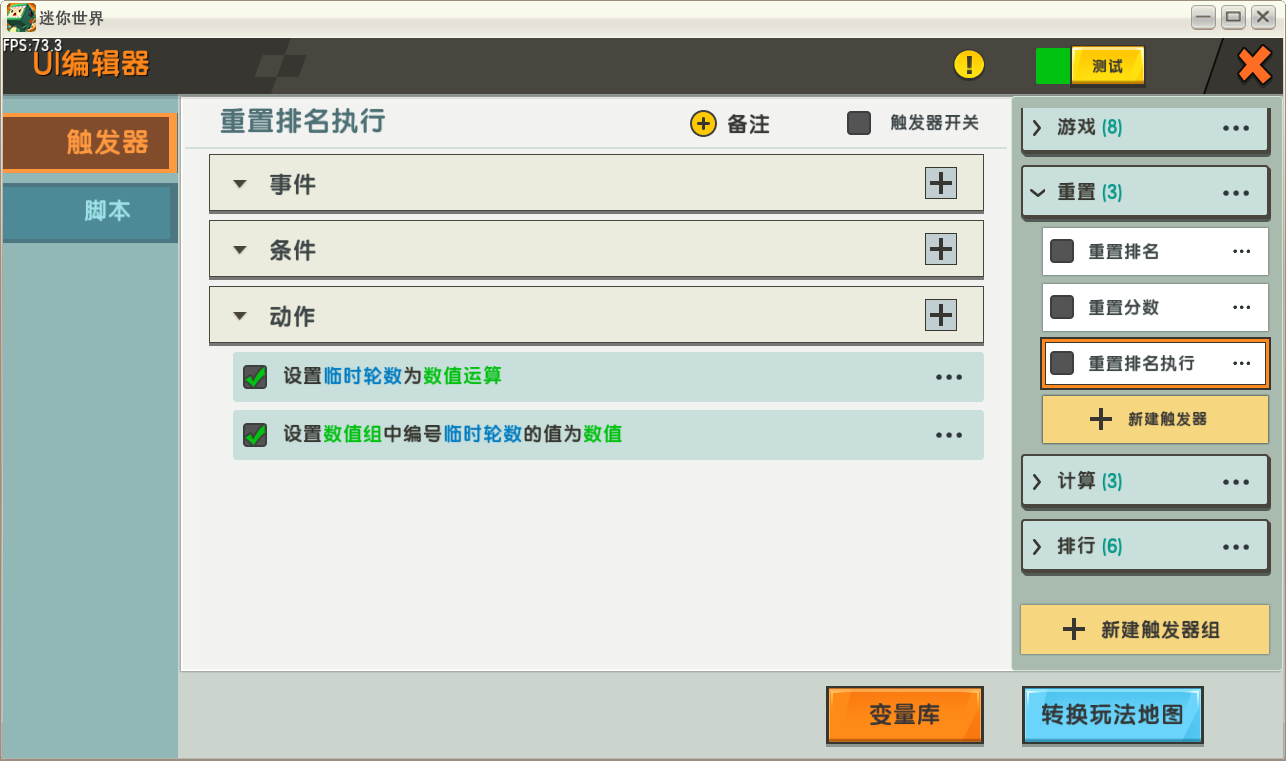Click the 转换玩法地图 button
Viewport: 1286px width, 761px height.
[1112, 715]
